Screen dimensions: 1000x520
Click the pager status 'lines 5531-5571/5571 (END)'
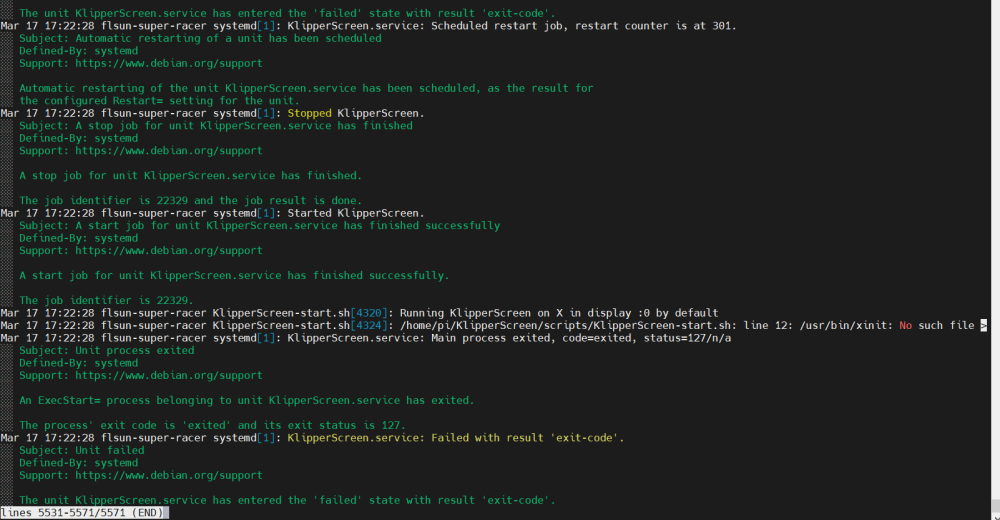tap(82, 513)
